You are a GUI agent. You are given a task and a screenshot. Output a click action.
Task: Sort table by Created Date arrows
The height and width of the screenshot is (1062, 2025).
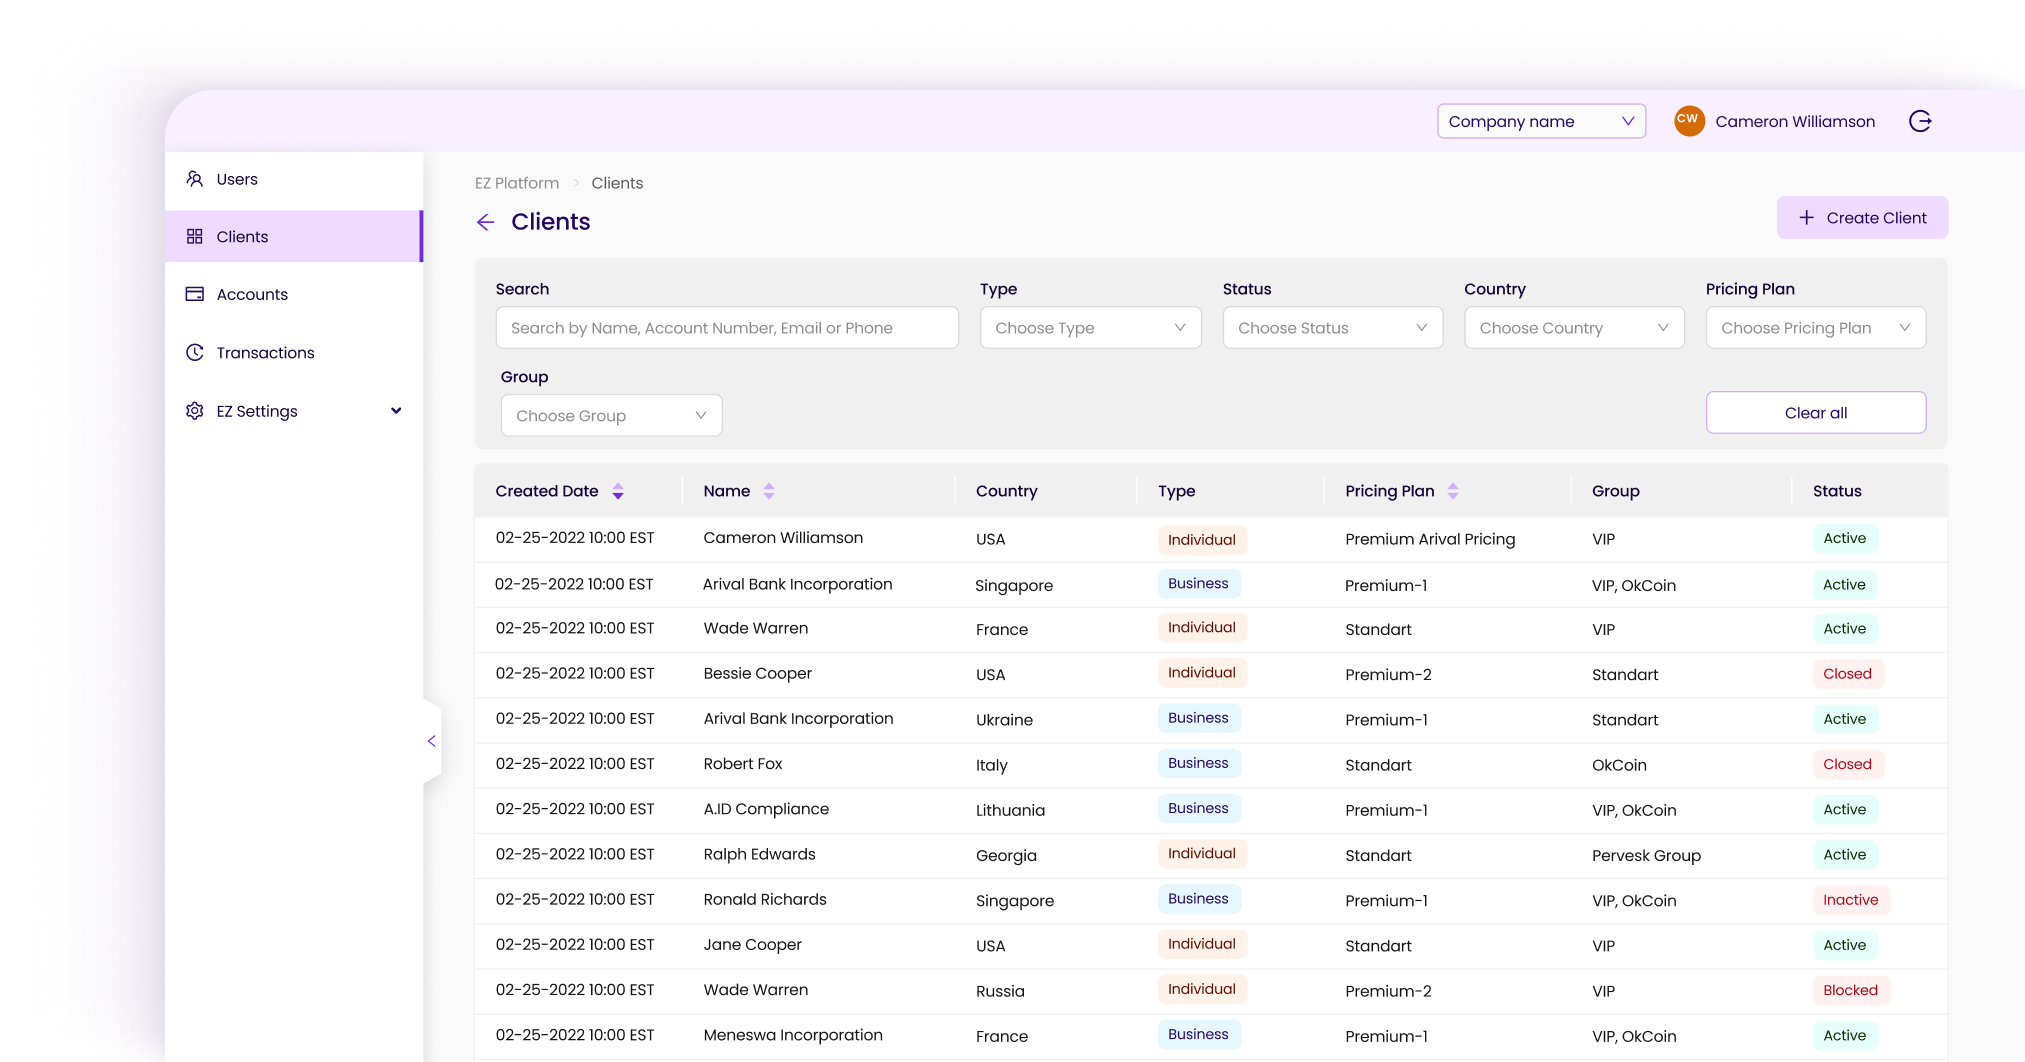[618, 491]
